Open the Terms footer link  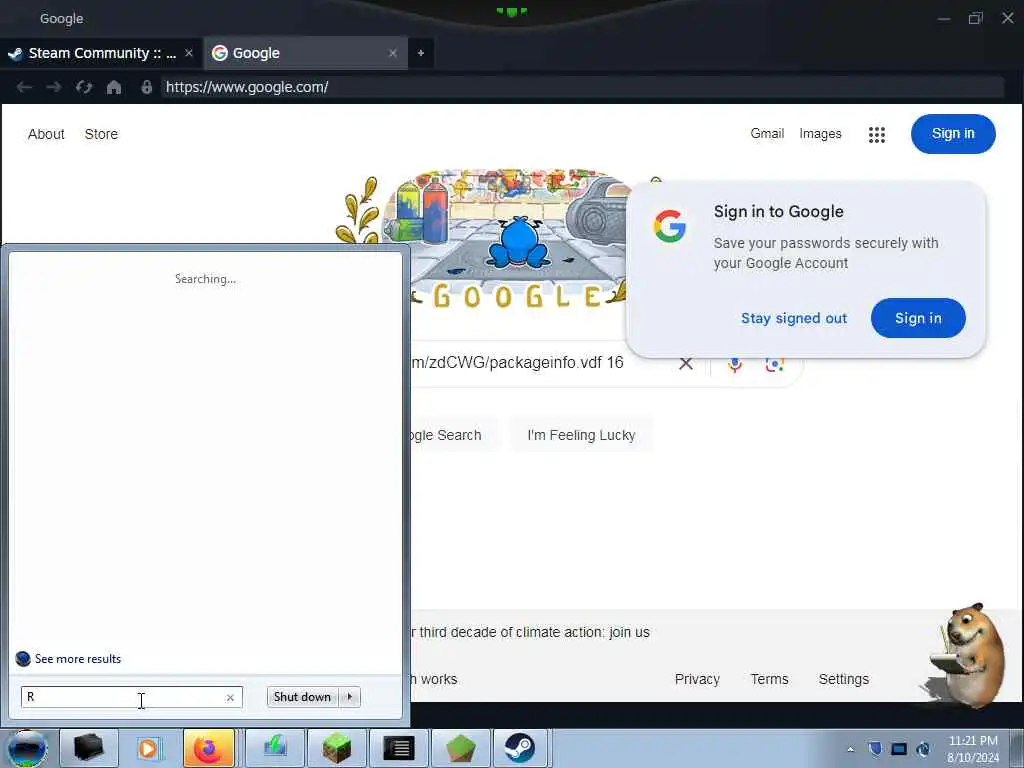point(769,679)
